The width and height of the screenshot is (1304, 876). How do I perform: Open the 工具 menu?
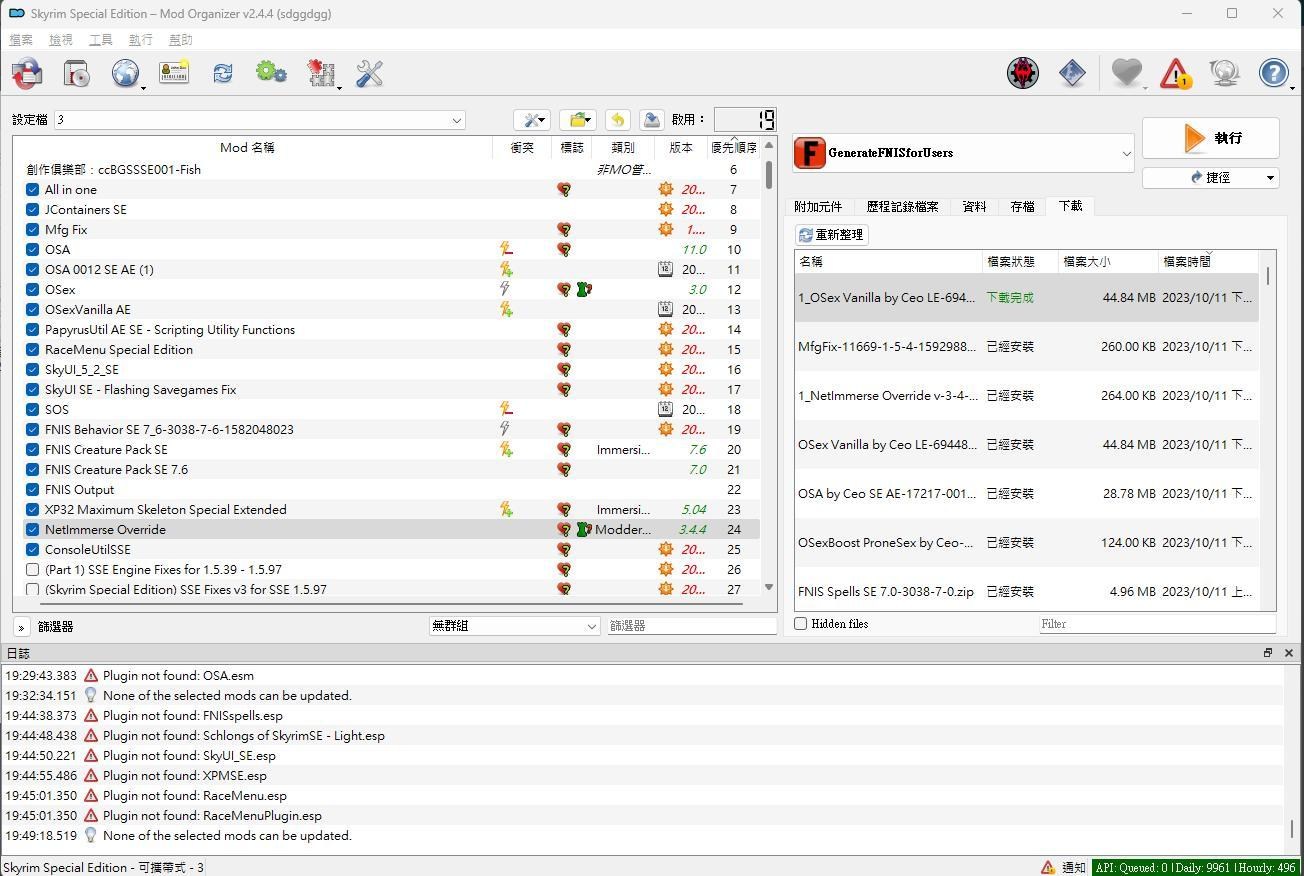pos(101,40)
